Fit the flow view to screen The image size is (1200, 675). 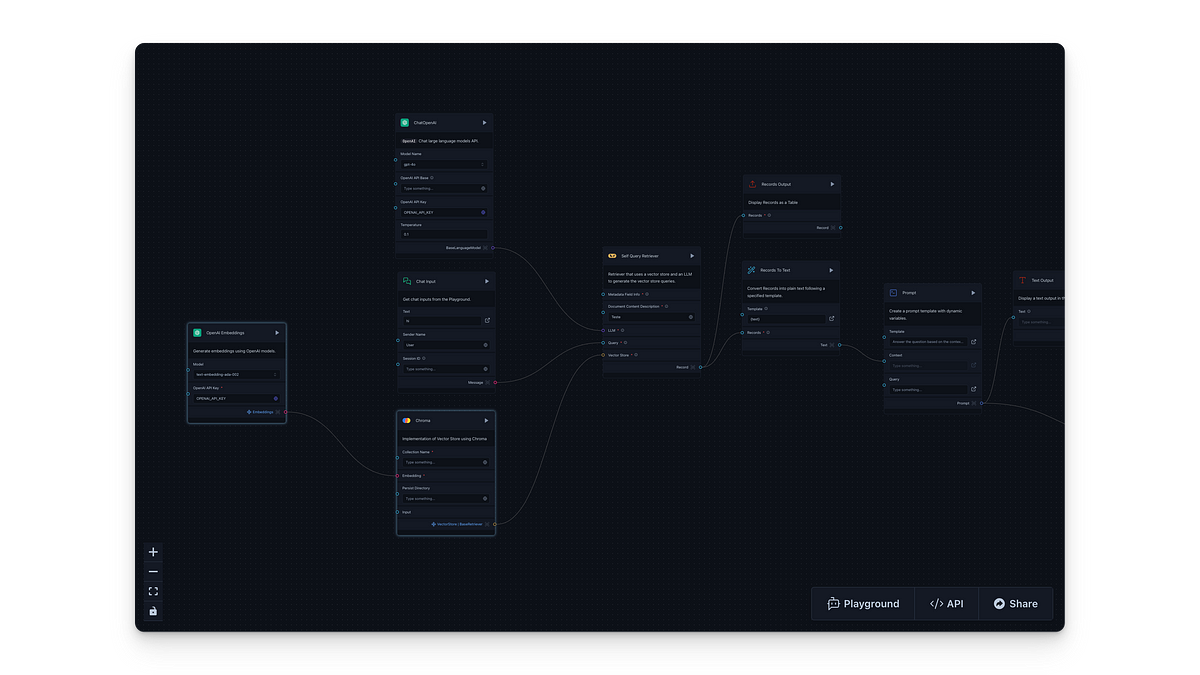pos(153,591)
